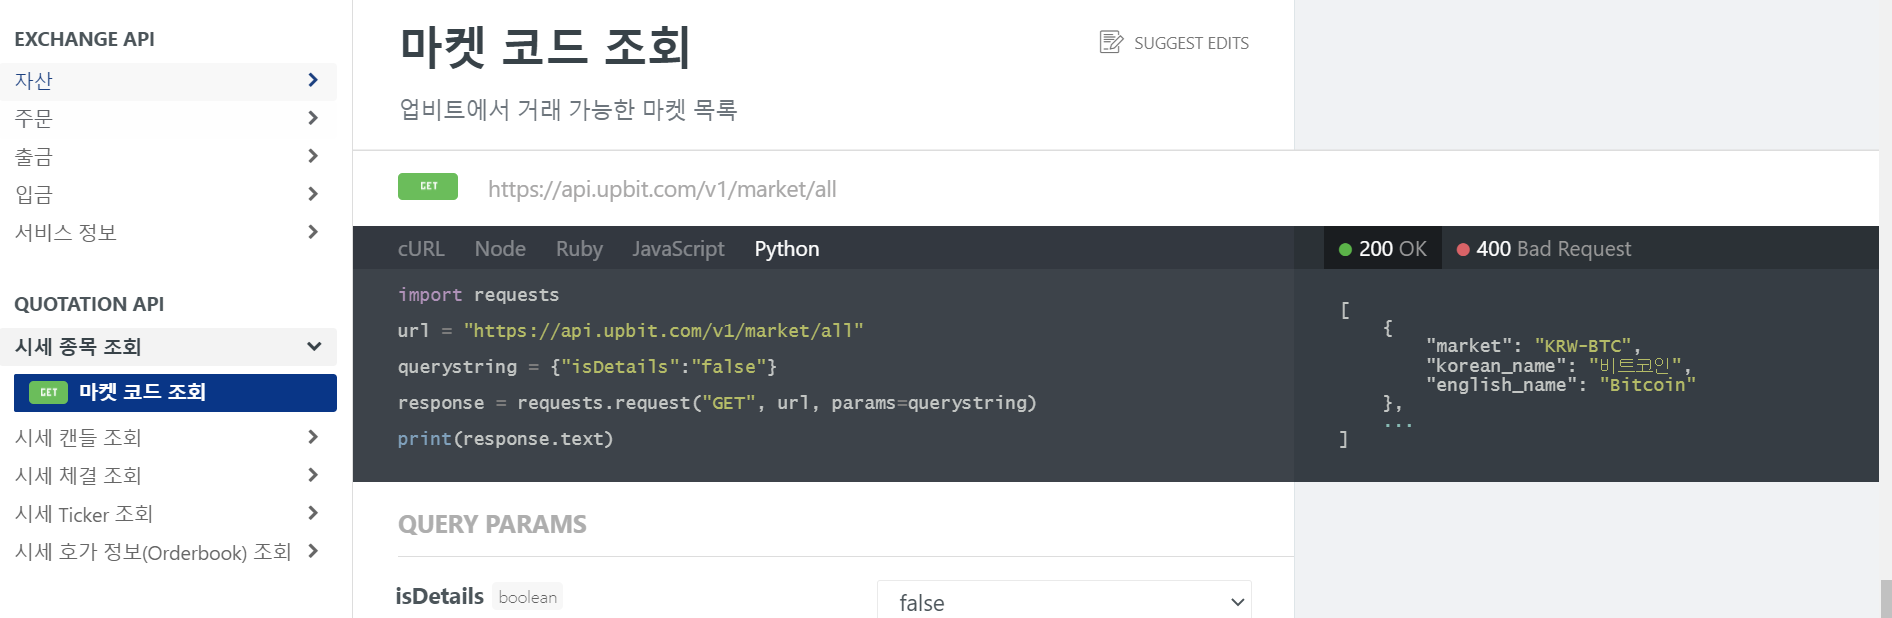Image resolution: width=1892 pixels, height=618 pixels.
Task: Switch to the JavaScript code tab
Action: point(678,249)
